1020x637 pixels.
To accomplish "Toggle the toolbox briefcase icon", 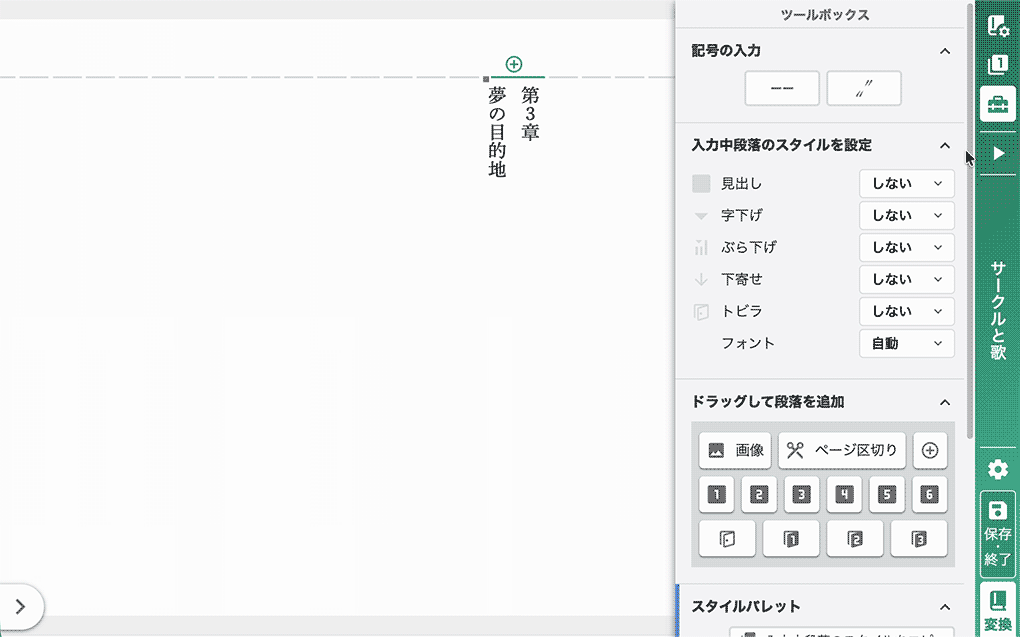I will coord(998,104).
